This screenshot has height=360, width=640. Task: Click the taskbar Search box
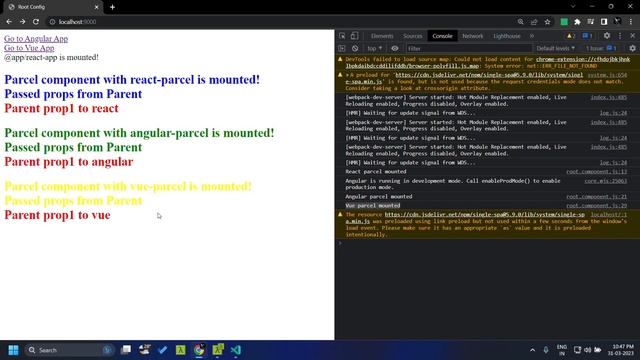[69, 350]
